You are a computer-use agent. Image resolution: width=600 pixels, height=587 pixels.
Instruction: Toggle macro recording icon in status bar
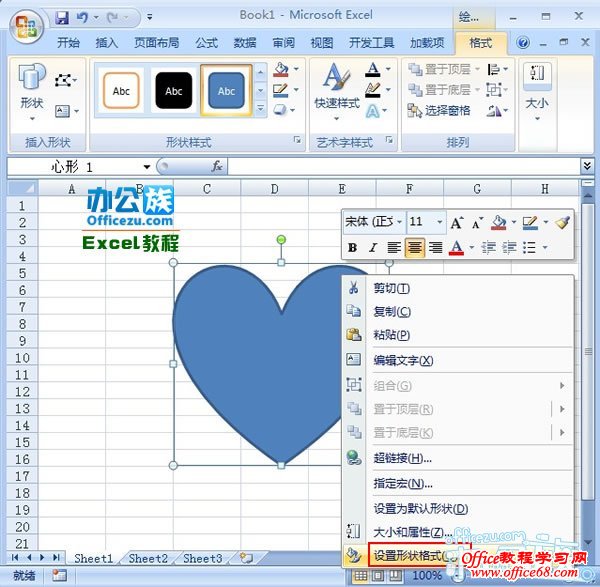tap(59, 575)
